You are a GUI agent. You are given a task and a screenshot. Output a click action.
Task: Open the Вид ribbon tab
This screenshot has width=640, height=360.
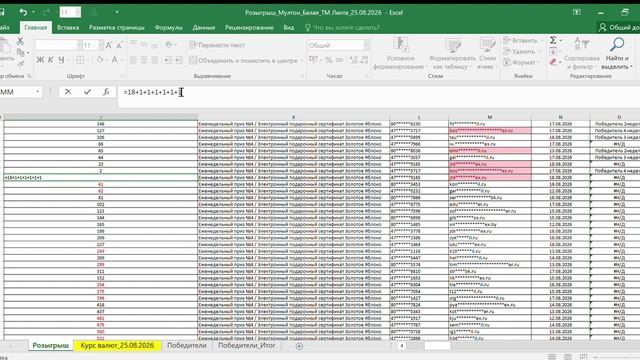(x=289, y=27)
